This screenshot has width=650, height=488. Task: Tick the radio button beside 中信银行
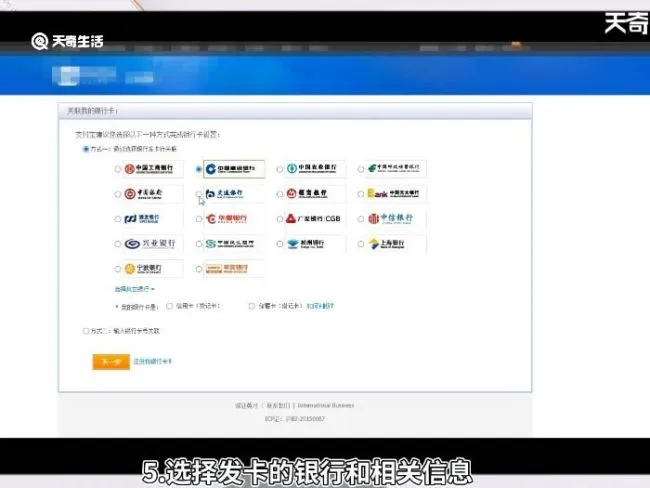[x=361, y=219]
